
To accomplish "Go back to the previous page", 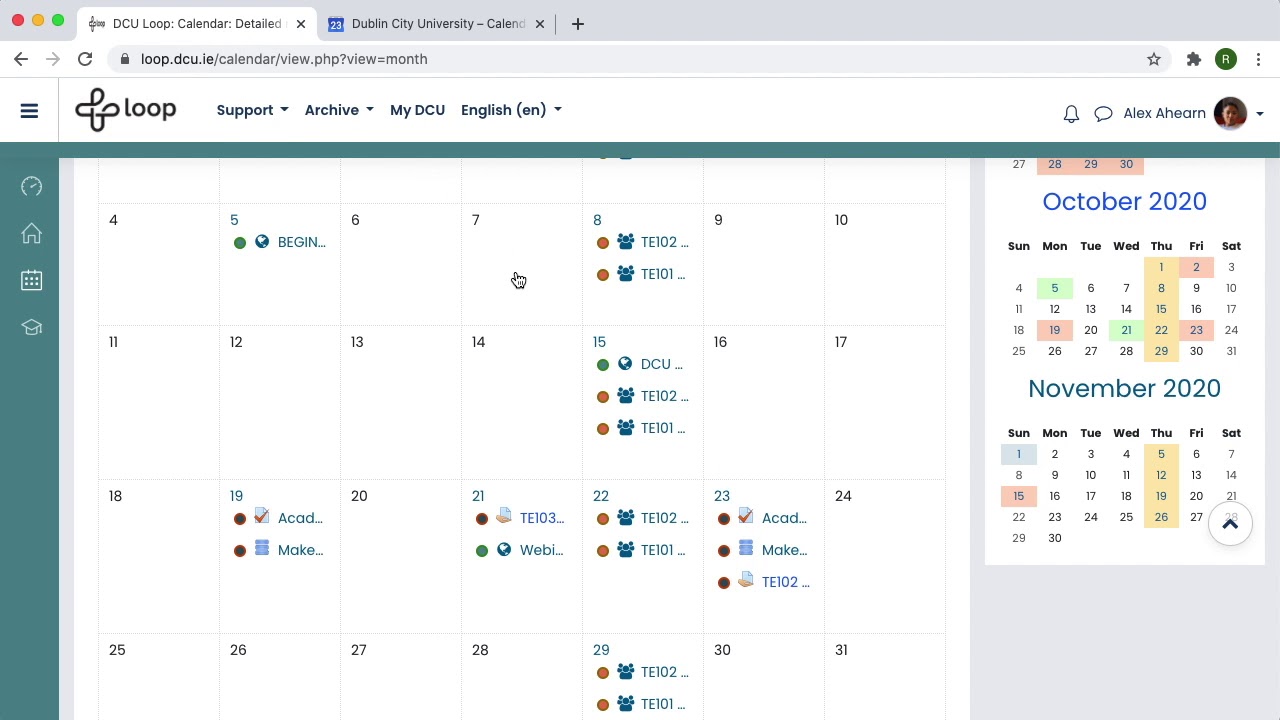I will click(21, 59).
